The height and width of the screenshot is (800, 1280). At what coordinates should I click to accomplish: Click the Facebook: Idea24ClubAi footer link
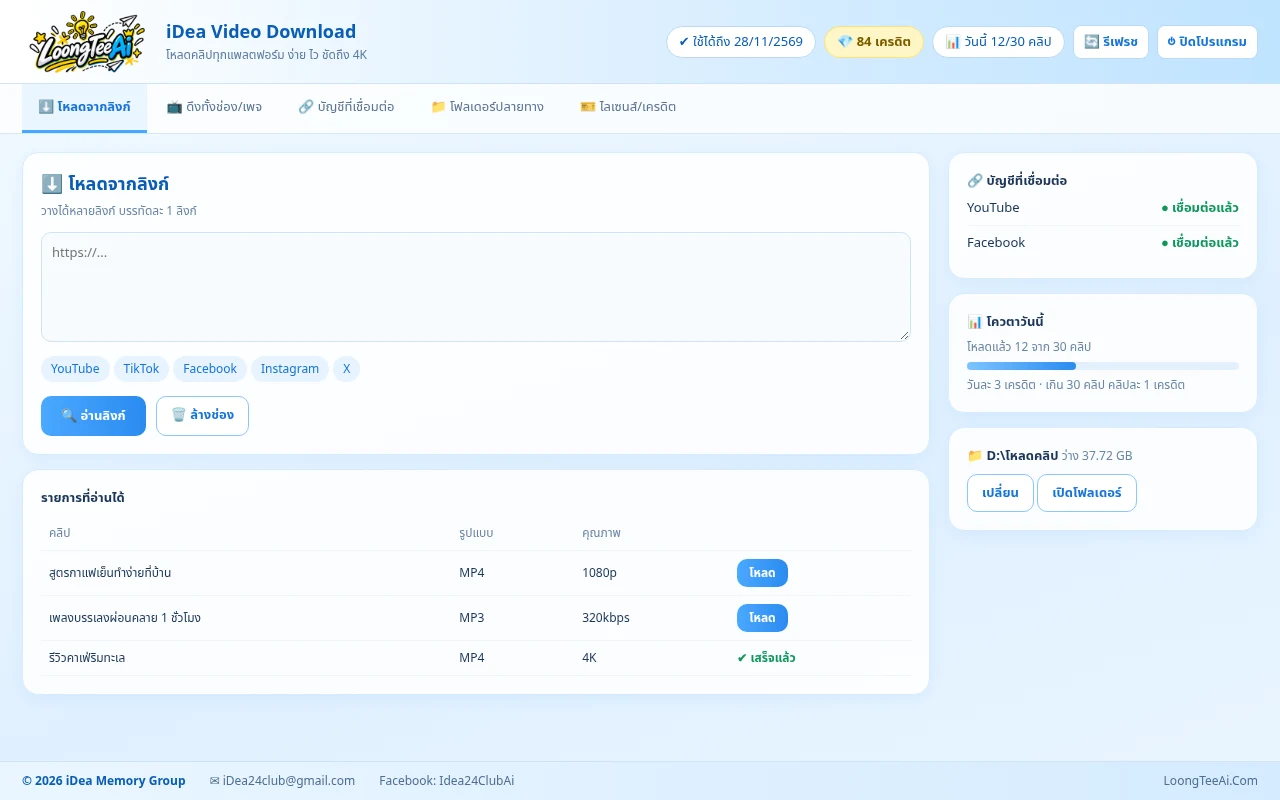click(x=447, y=781)
